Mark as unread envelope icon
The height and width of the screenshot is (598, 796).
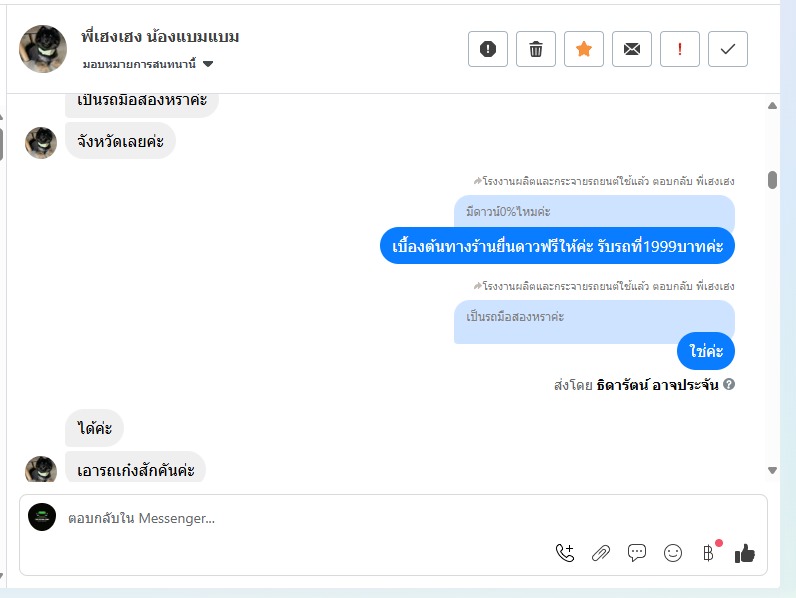click(632, 49)
